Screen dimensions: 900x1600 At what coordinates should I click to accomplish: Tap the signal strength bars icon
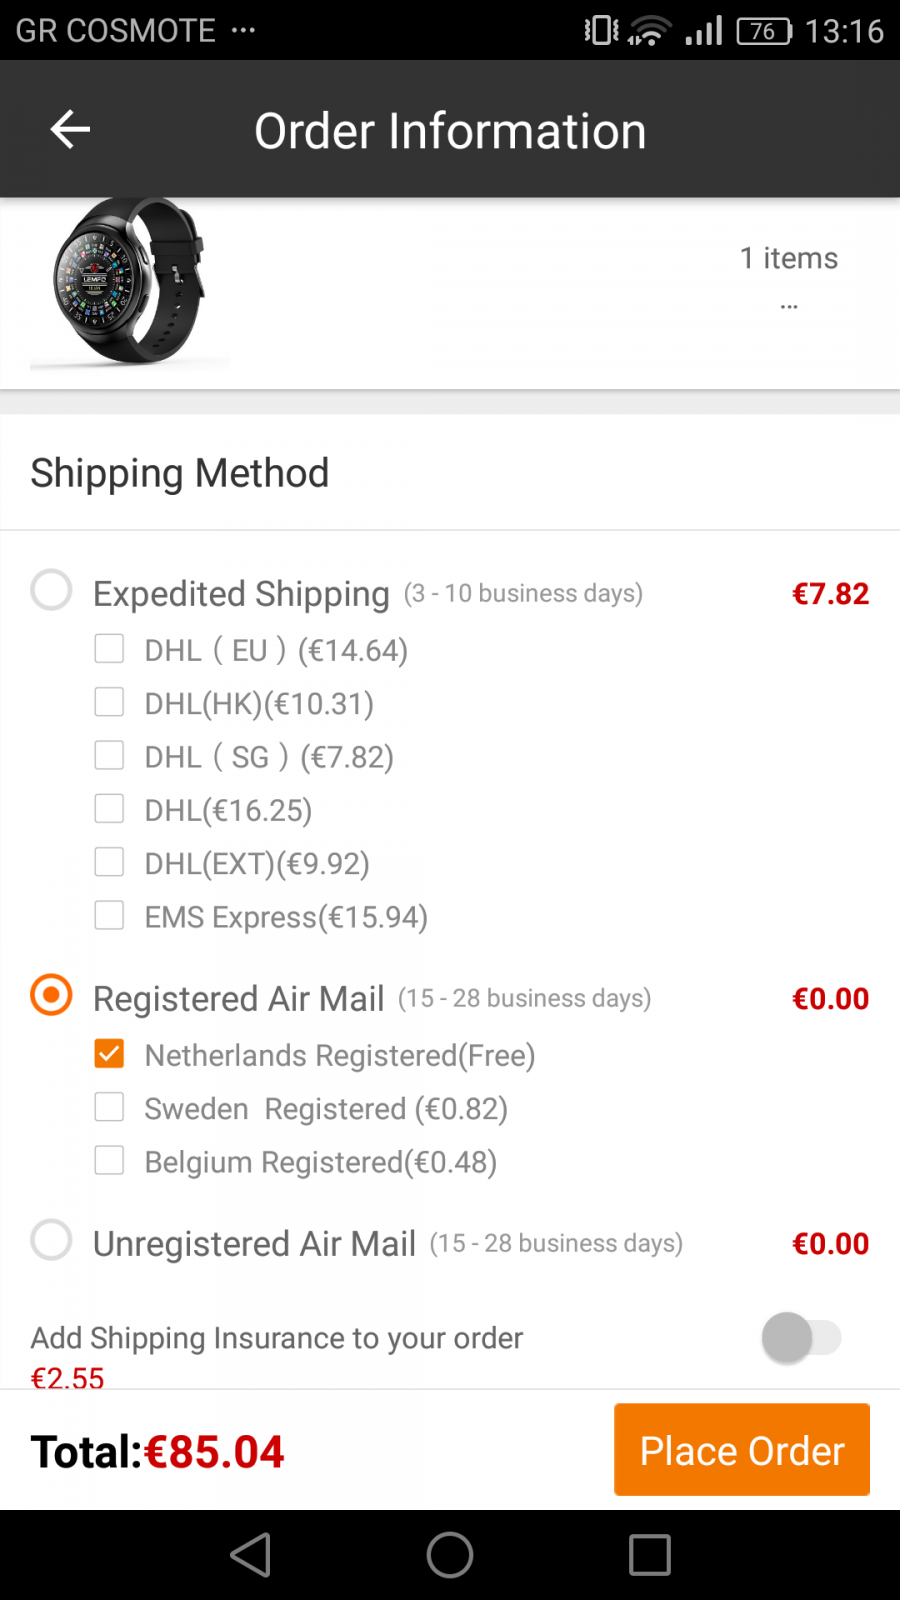(704, 31)
